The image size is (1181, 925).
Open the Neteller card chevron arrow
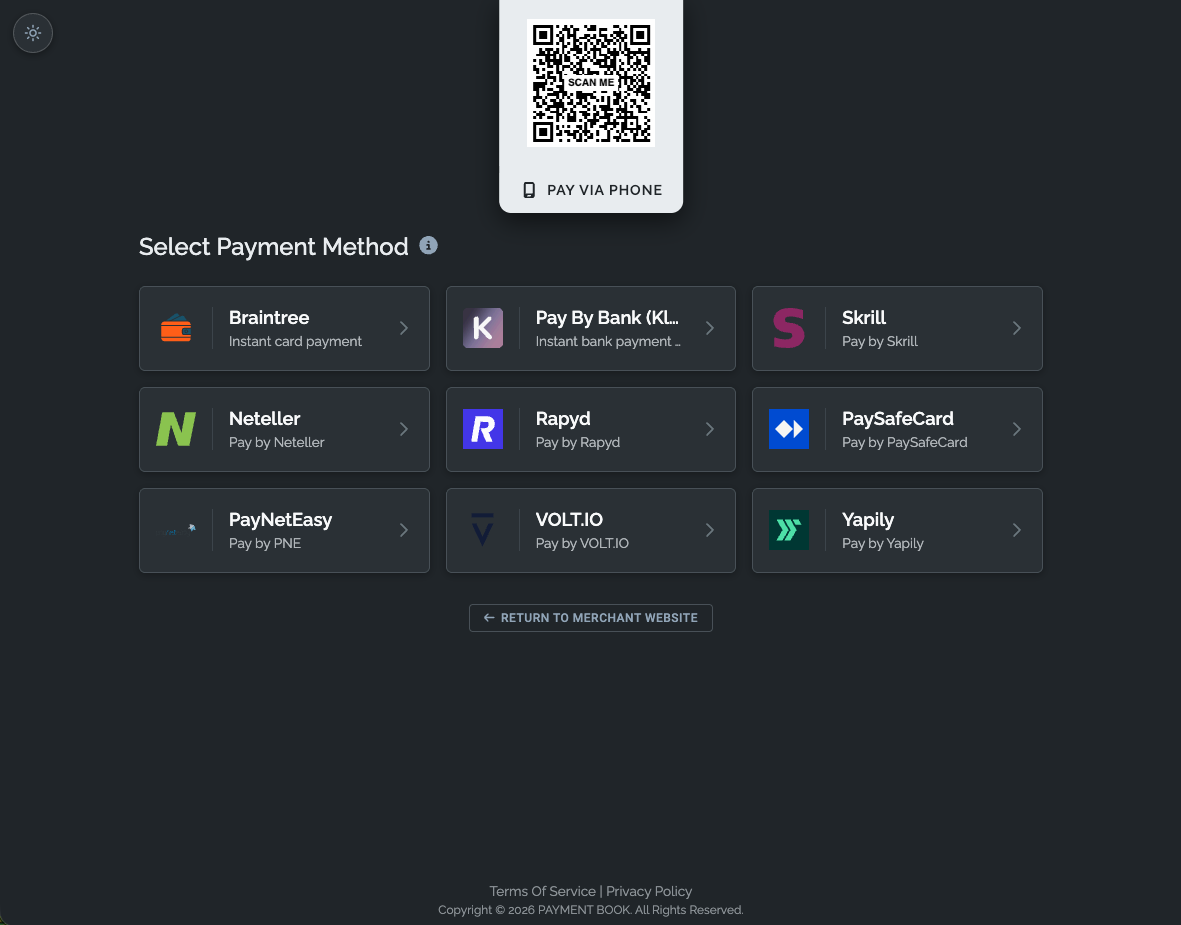click(404, 429)
